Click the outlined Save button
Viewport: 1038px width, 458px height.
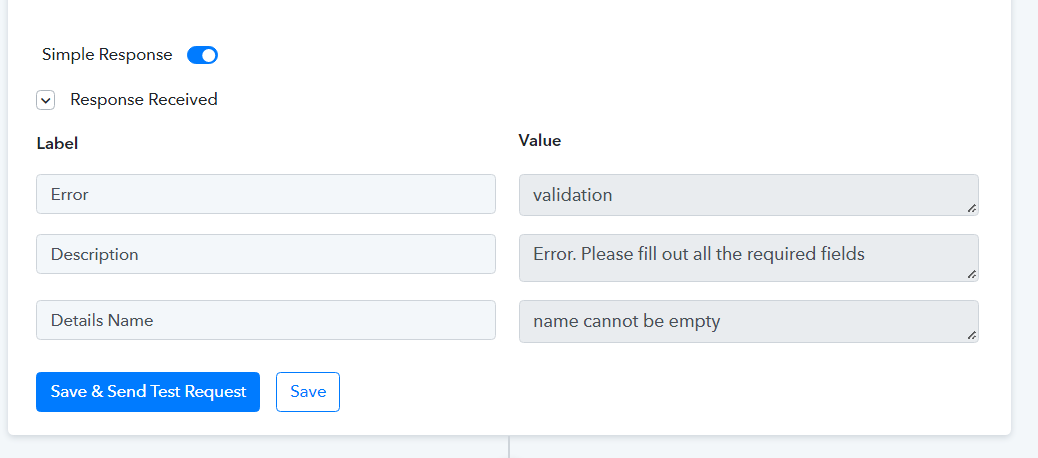[308, 392]
